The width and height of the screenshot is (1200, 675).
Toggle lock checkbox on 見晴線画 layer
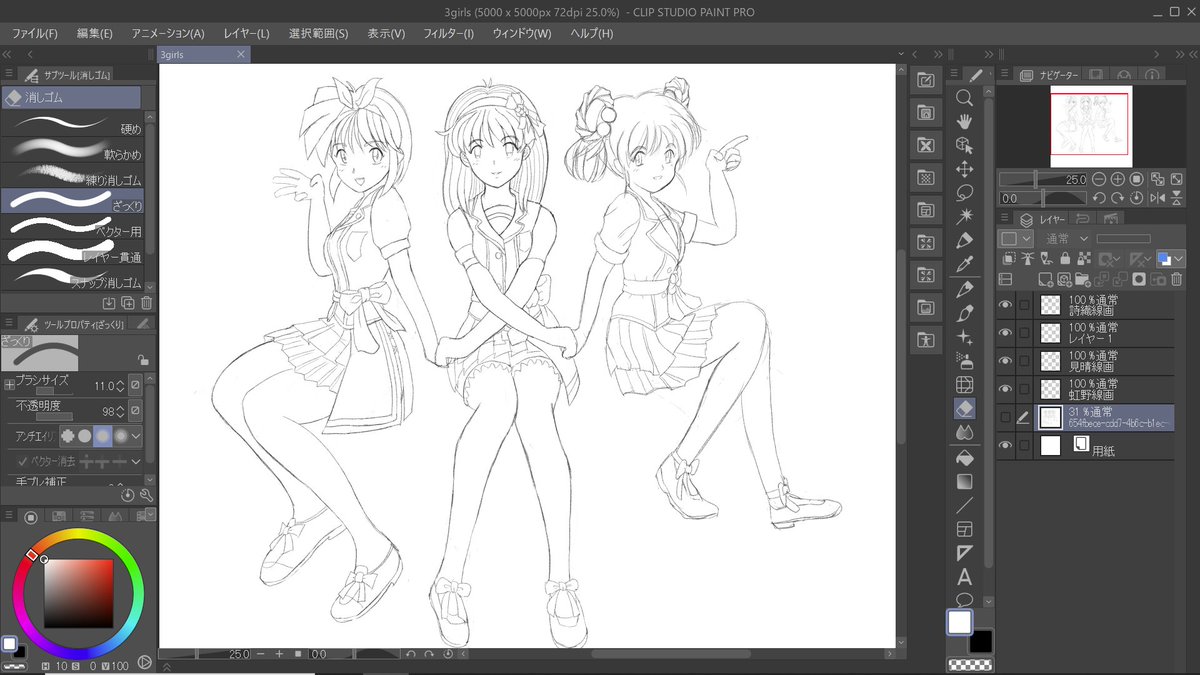[x=1024, y=361]
